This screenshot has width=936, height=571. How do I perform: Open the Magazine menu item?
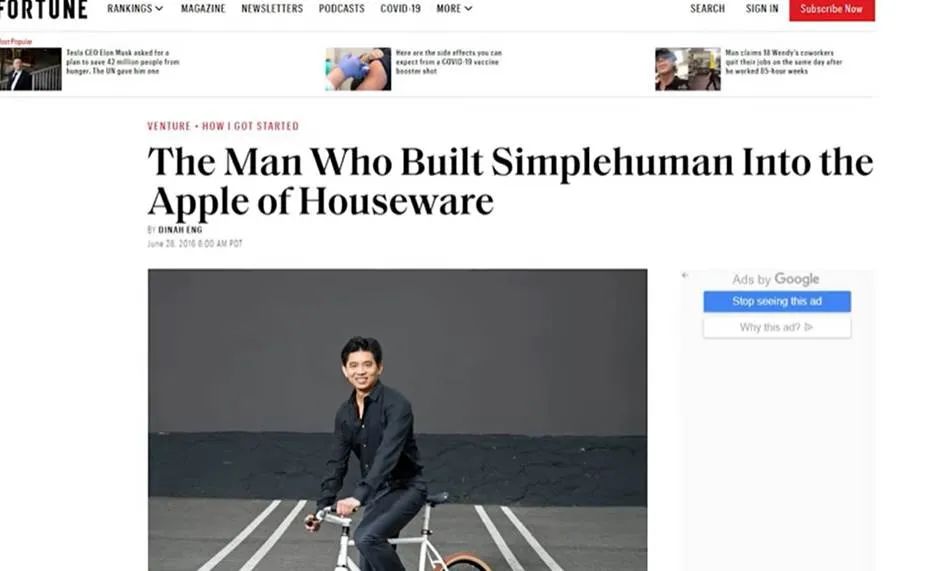203,8
